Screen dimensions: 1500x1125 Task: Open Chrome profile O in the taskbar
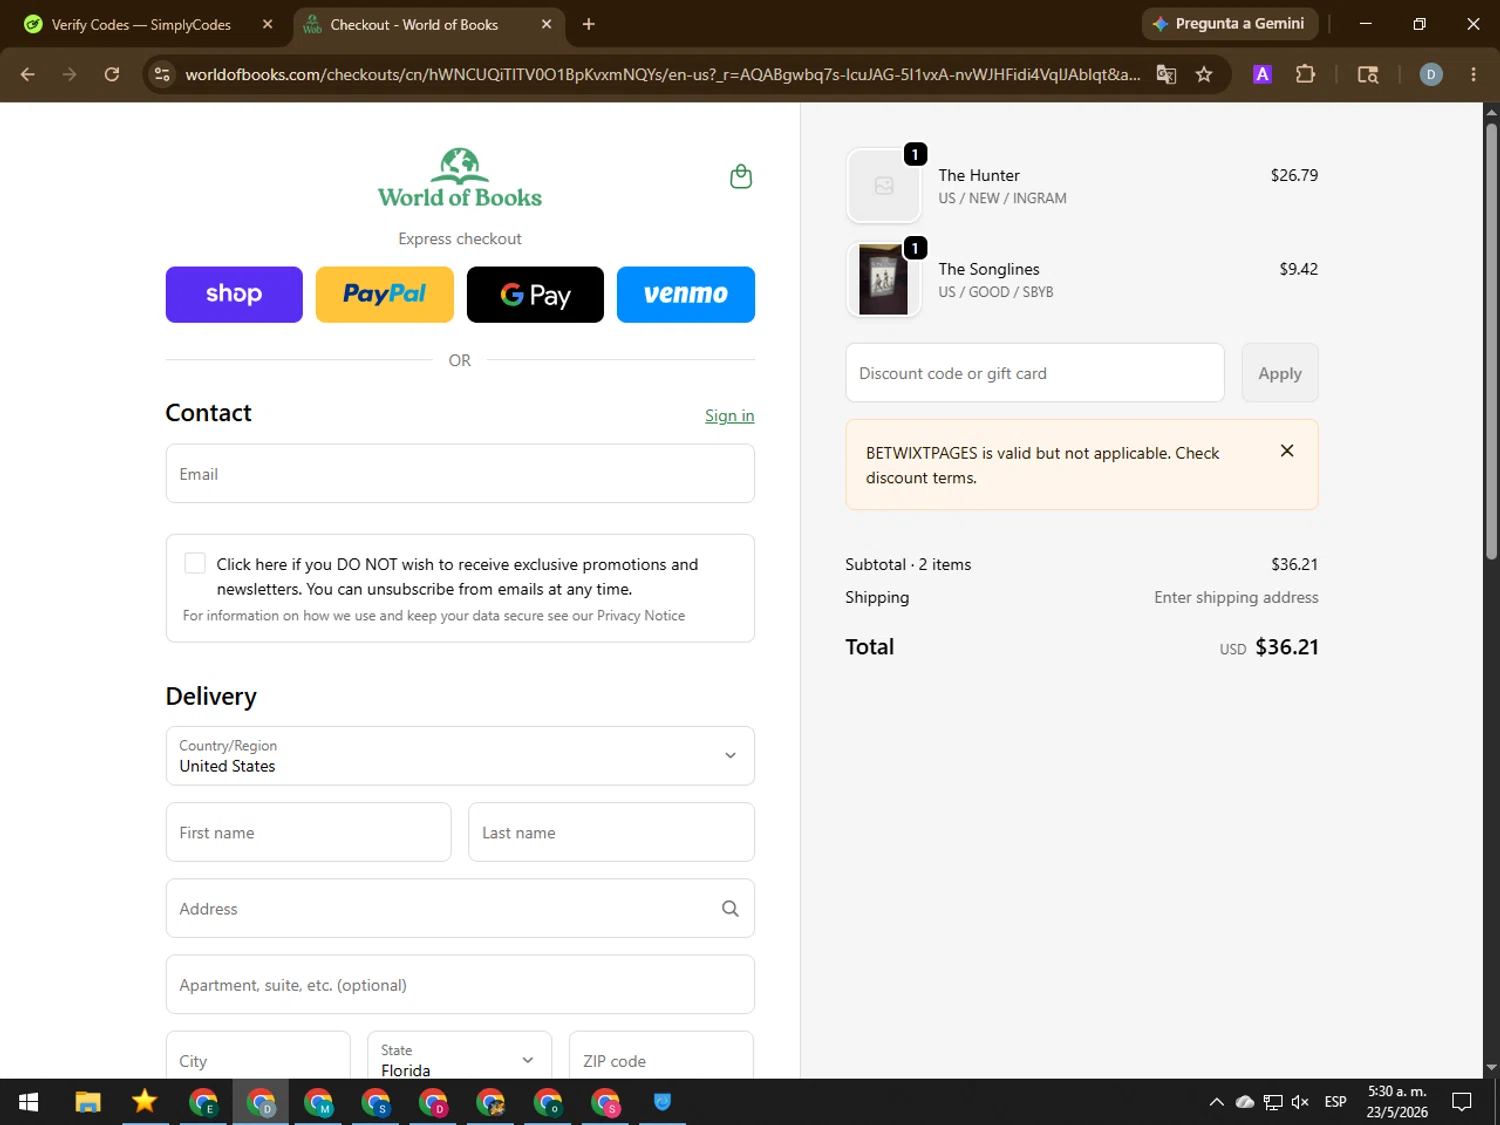pos(548,1102)
